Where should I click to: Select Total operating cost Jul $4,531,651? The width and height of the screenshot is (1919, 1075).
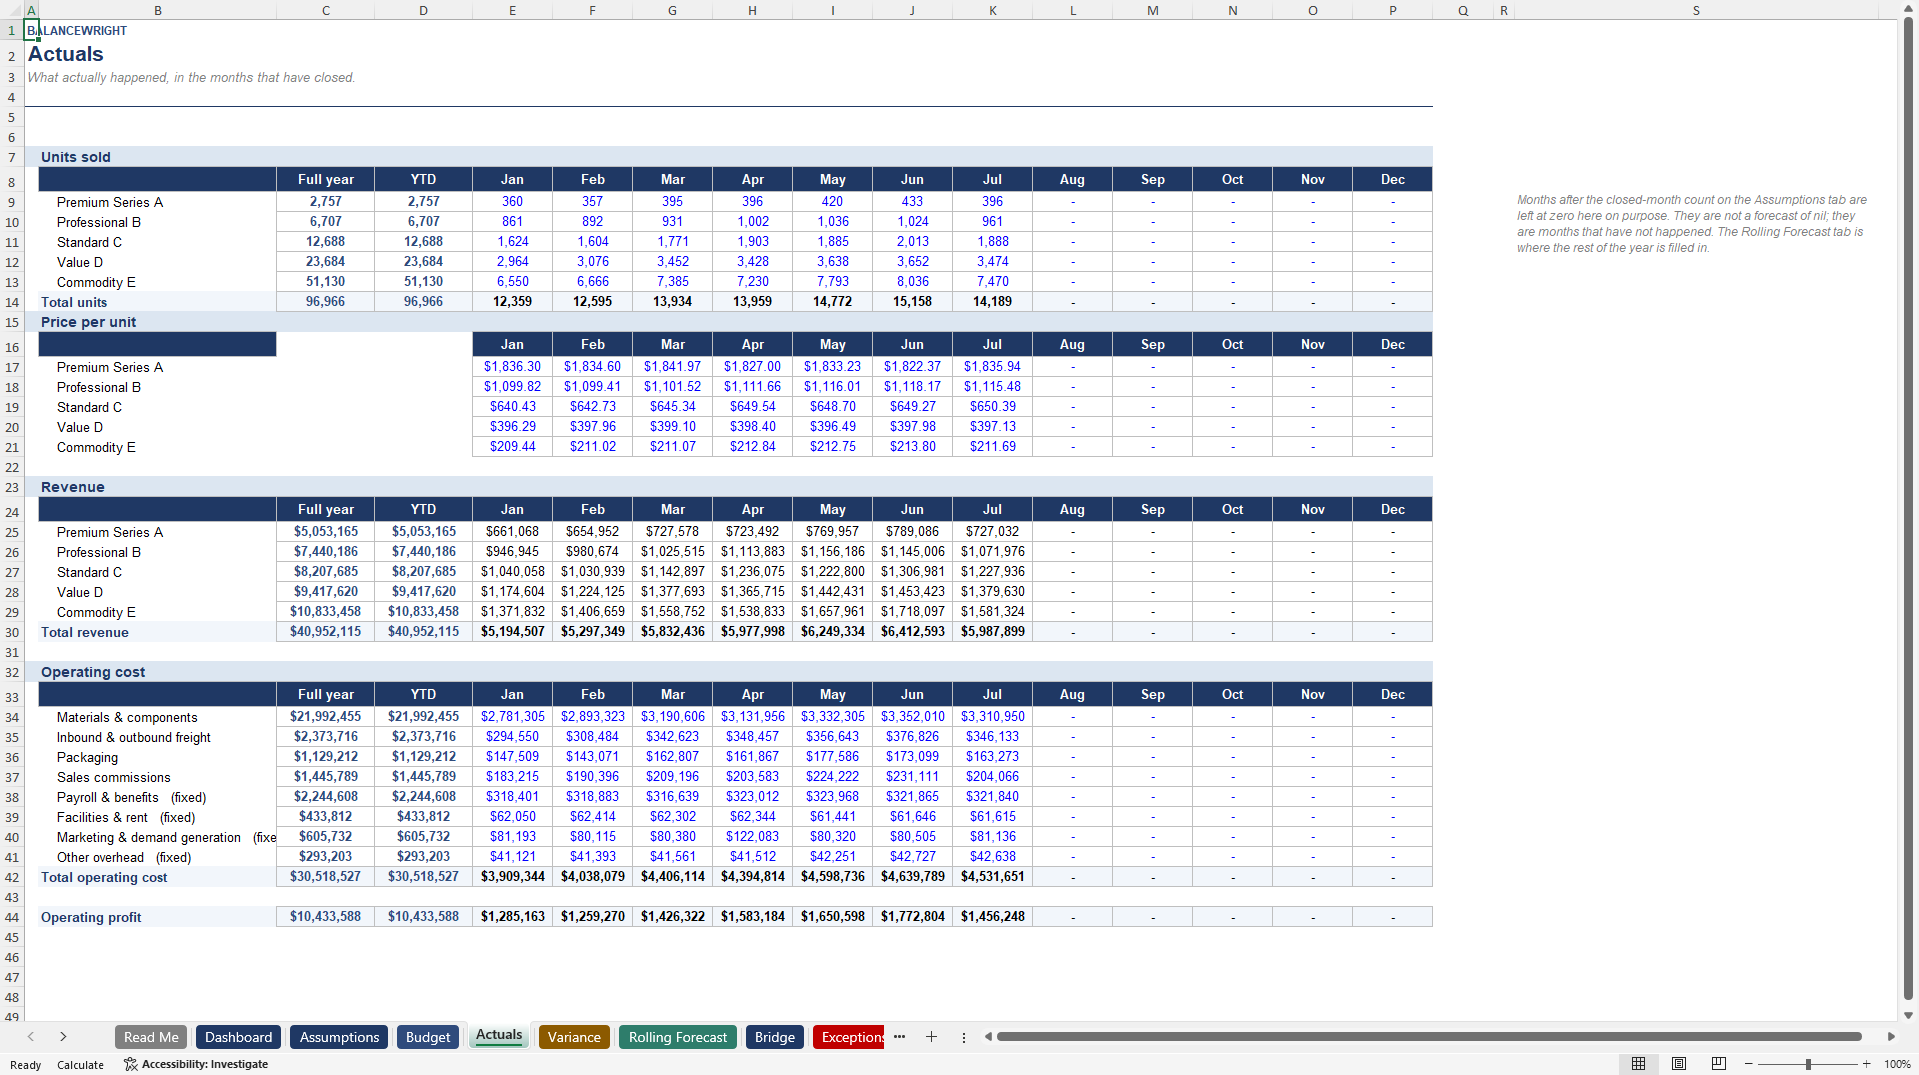pyautogui.click(x=992, y=876)
